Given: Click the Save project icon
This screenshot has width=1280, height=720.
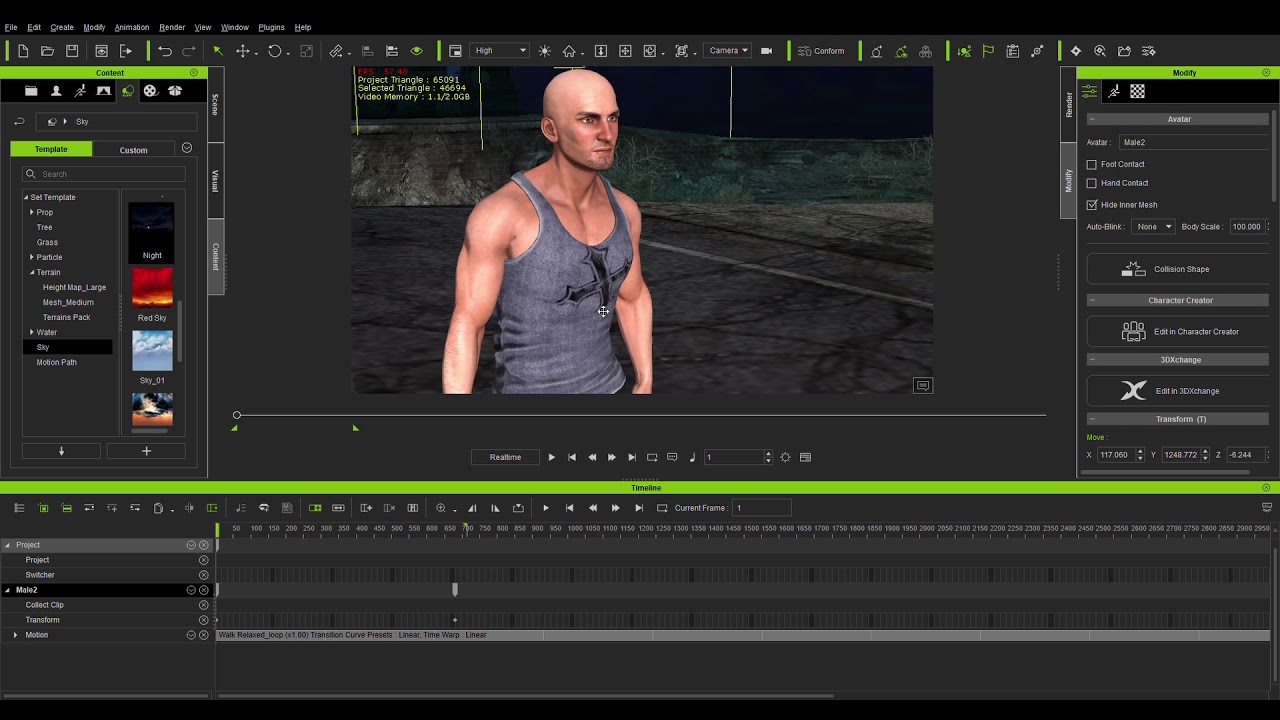Looking at the screenshot, I should (x=72, y=51).
